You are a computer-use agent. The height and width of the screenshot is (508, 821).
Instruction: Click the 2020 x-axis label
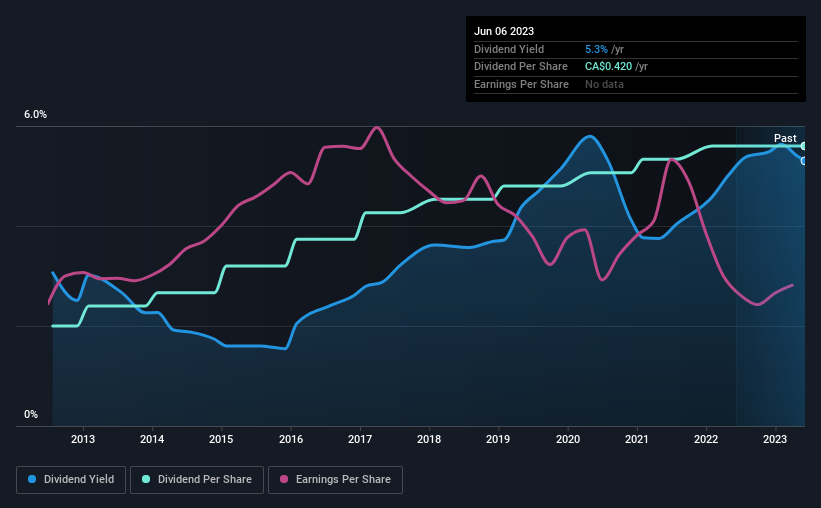coord(568,439)
